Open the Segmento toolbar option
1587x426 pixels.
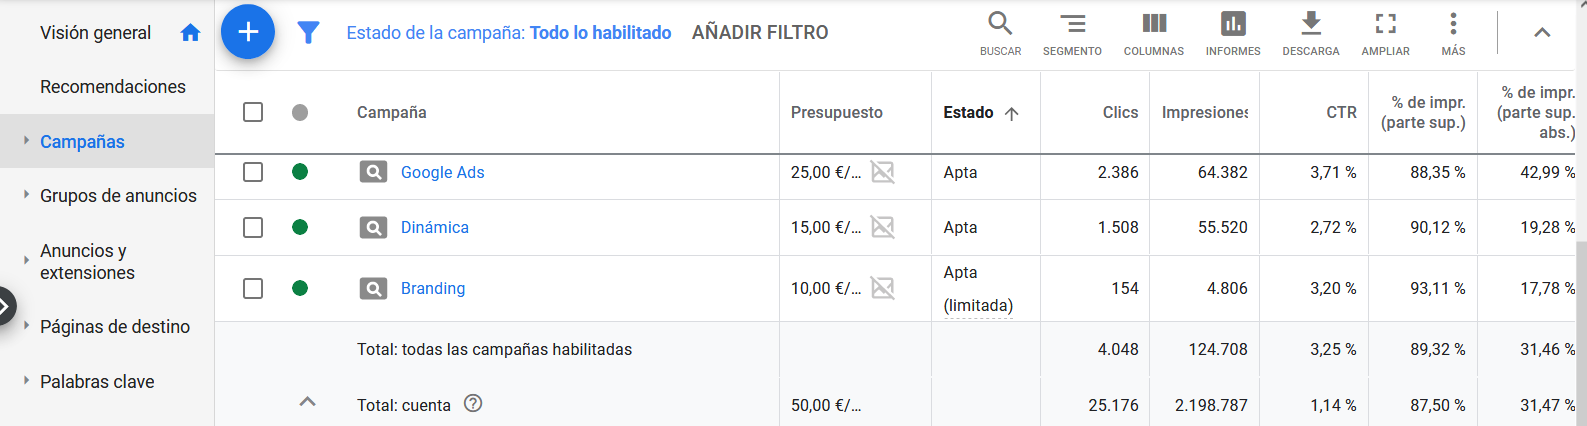[1072, 33]
